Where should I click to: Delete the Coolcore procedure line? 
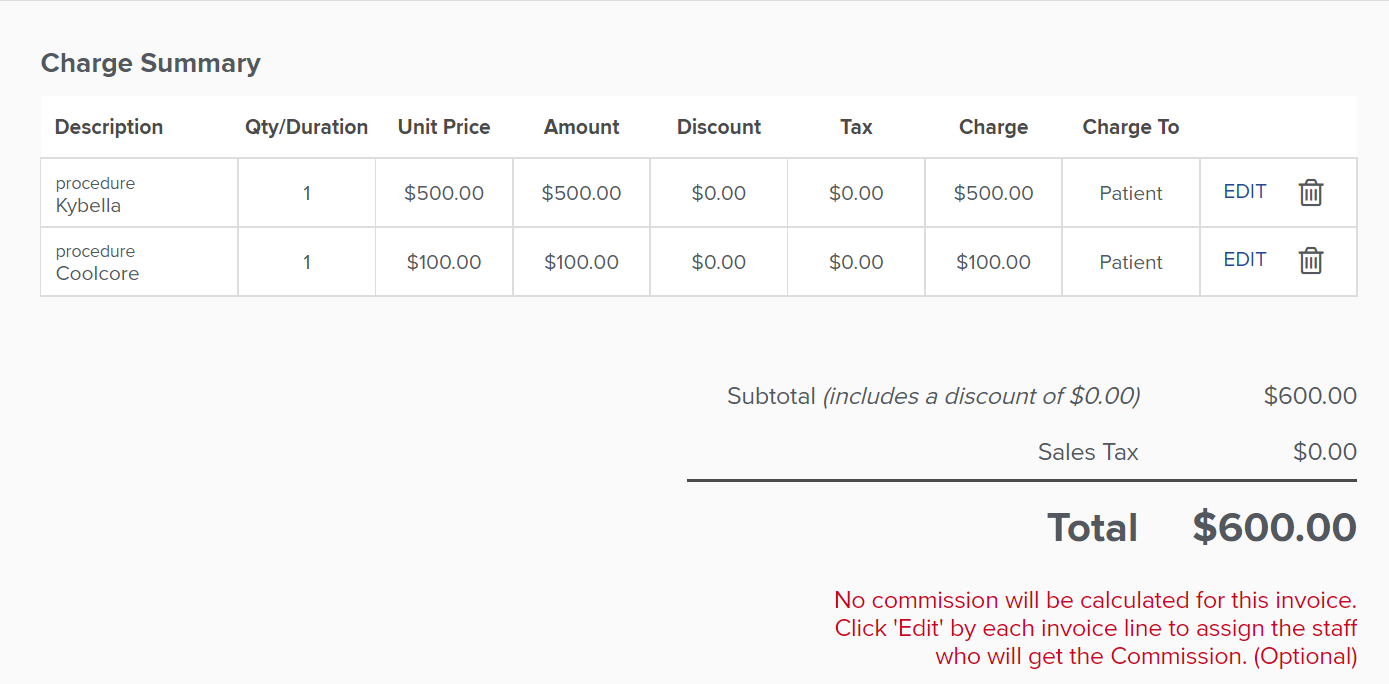[x=1310, y=261]
